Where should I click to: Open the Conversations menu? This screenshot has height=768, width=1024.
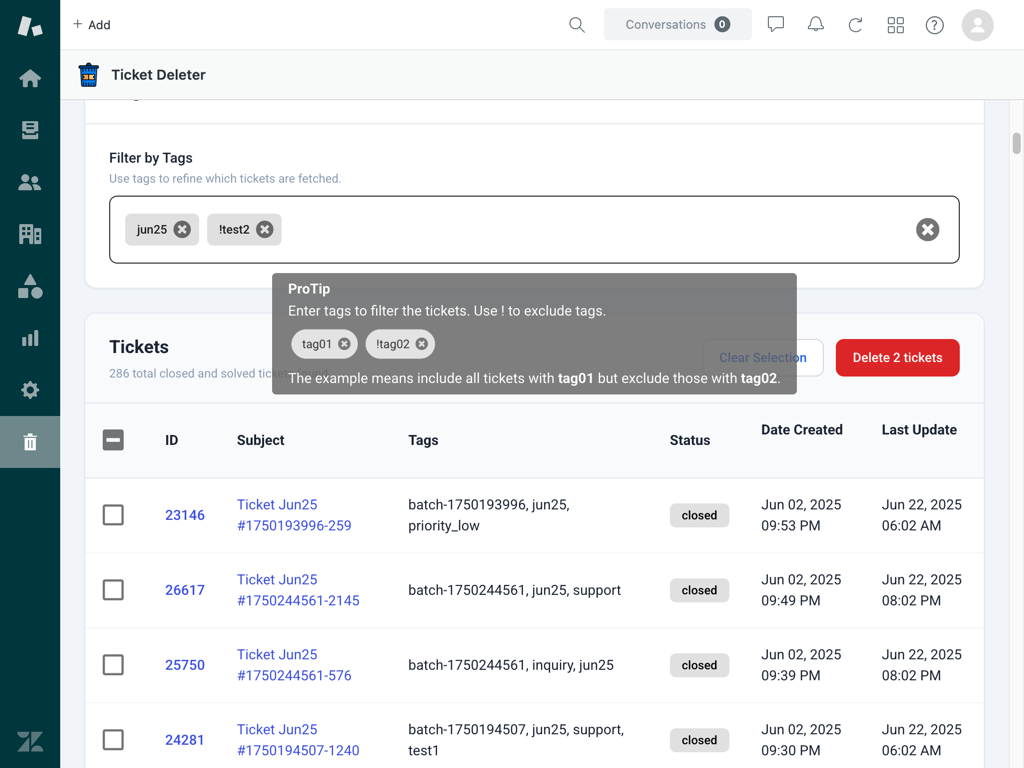[677, 25]
